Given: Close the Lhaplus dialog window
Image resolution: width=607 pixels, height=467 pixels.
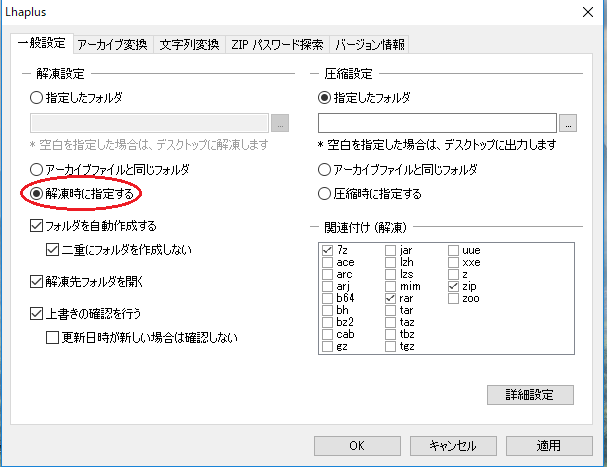Looking at the screenshot, I should (x=588, y=12).
